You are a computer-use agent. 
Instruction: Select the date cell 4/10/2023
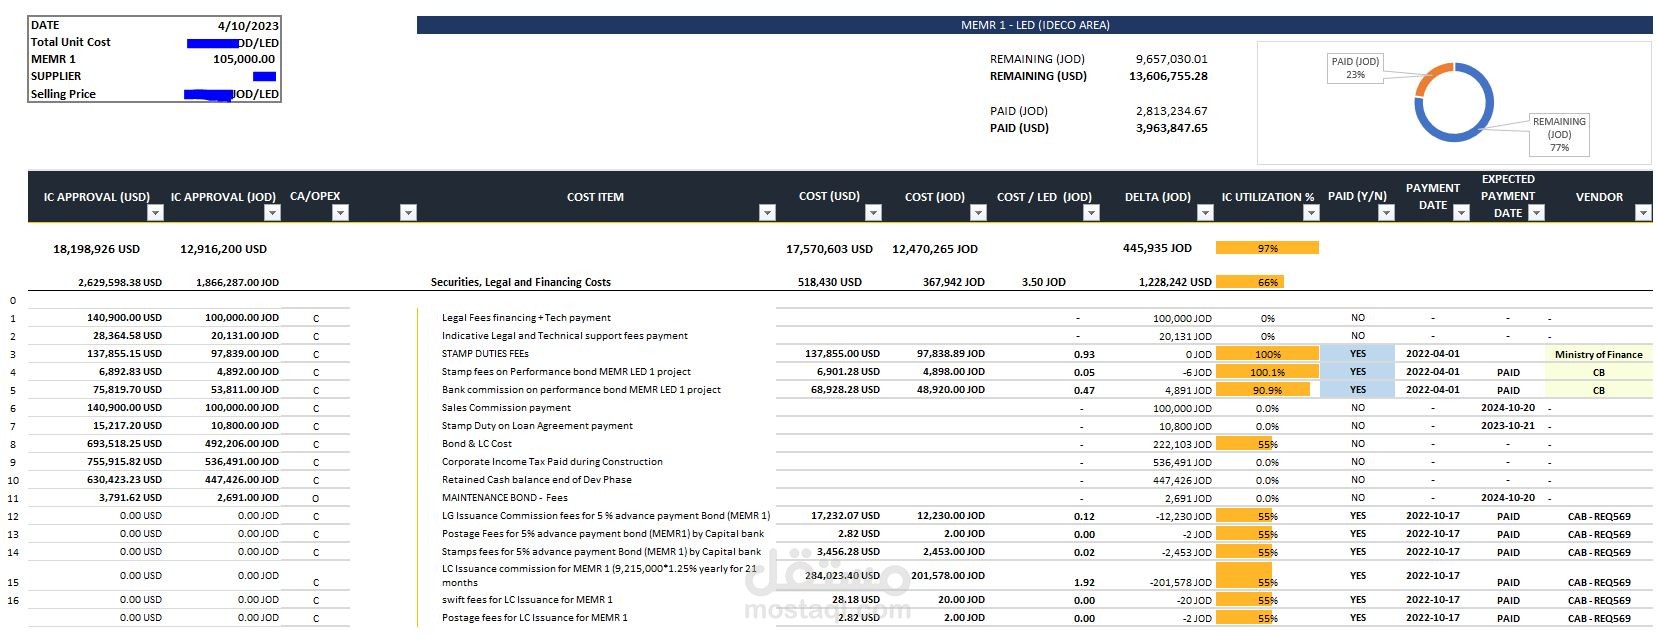coord(247,25)
